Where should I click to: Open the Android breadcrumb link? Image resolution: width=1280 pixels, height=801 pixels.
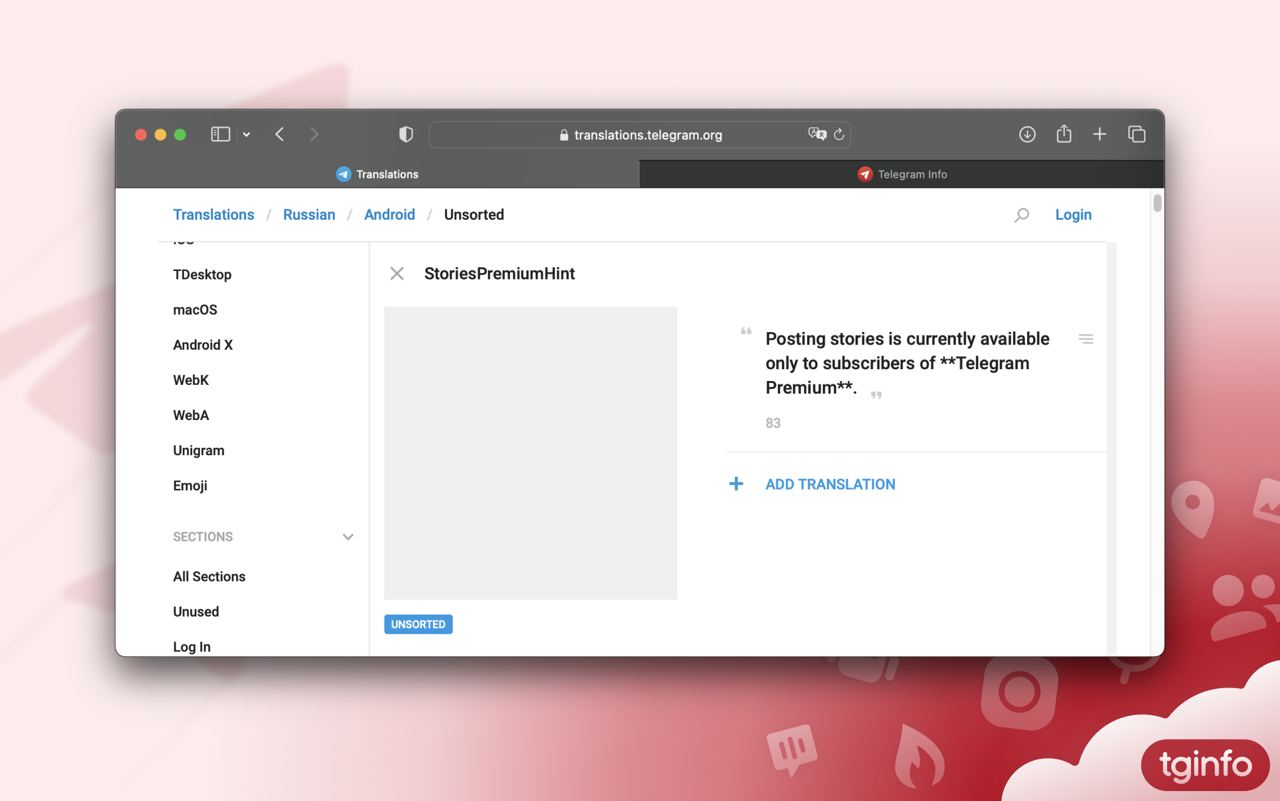pos(389,215)
